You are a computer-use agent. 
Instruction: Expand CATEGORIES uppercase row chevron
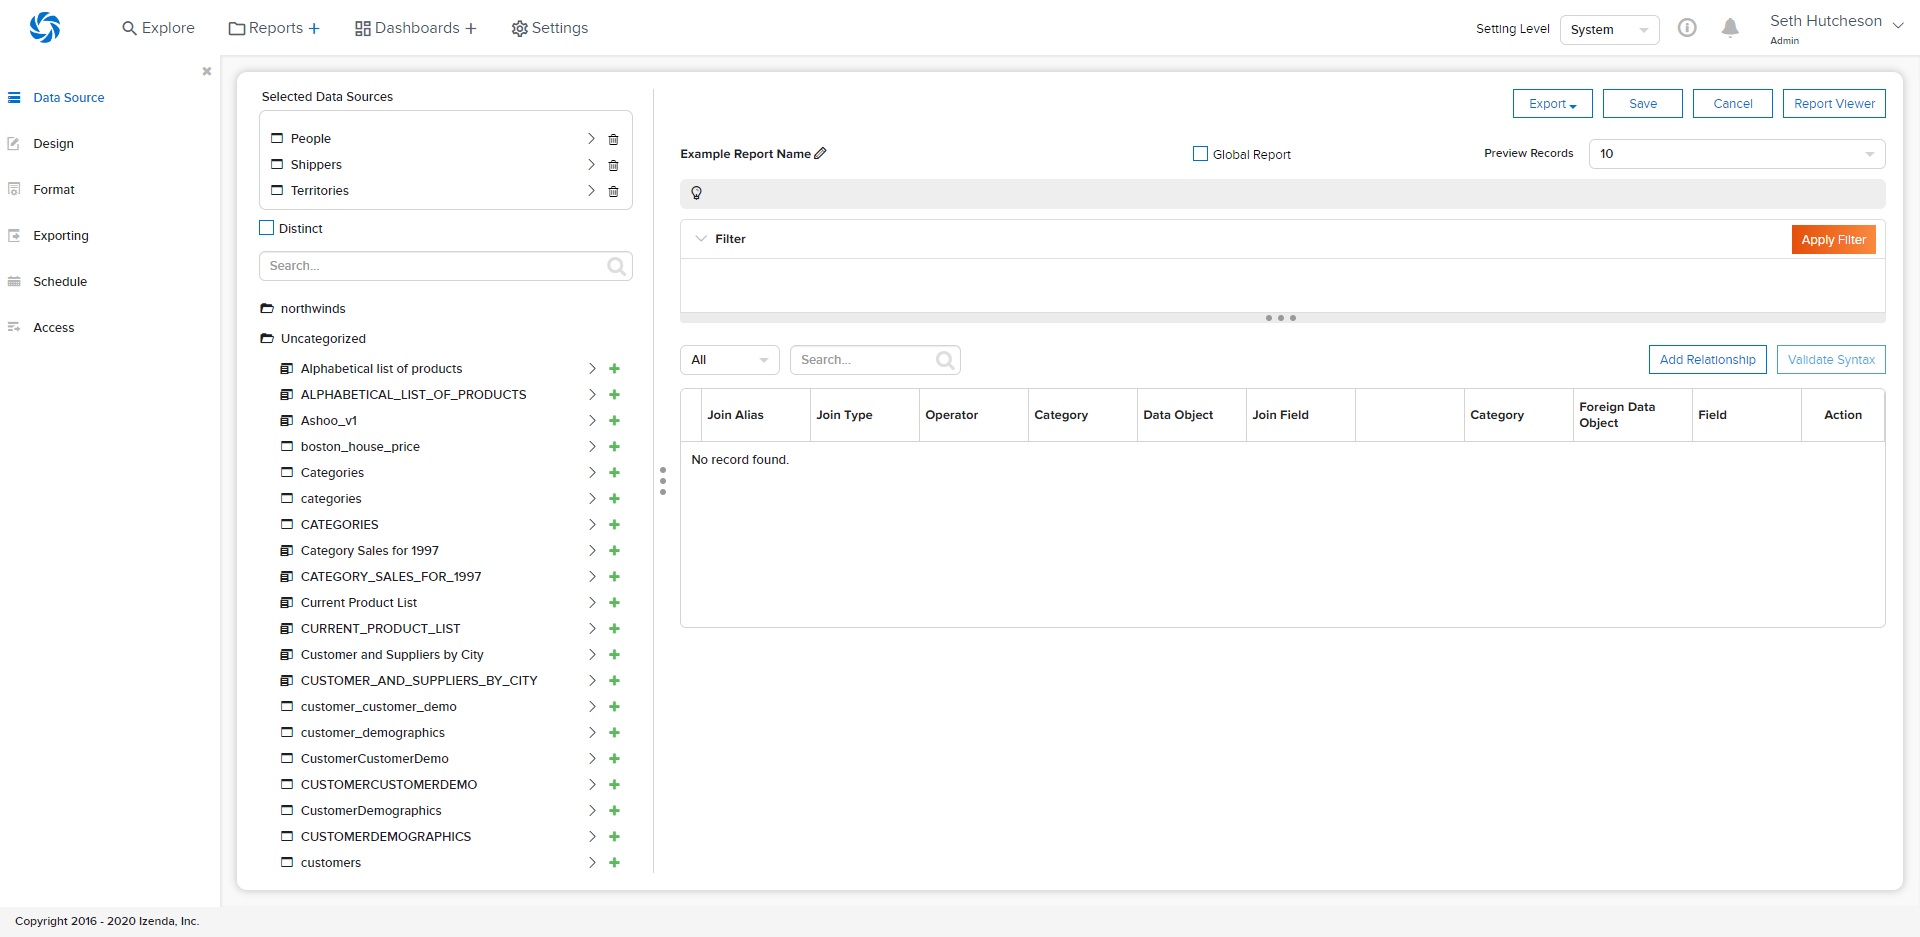coord(592,525)
